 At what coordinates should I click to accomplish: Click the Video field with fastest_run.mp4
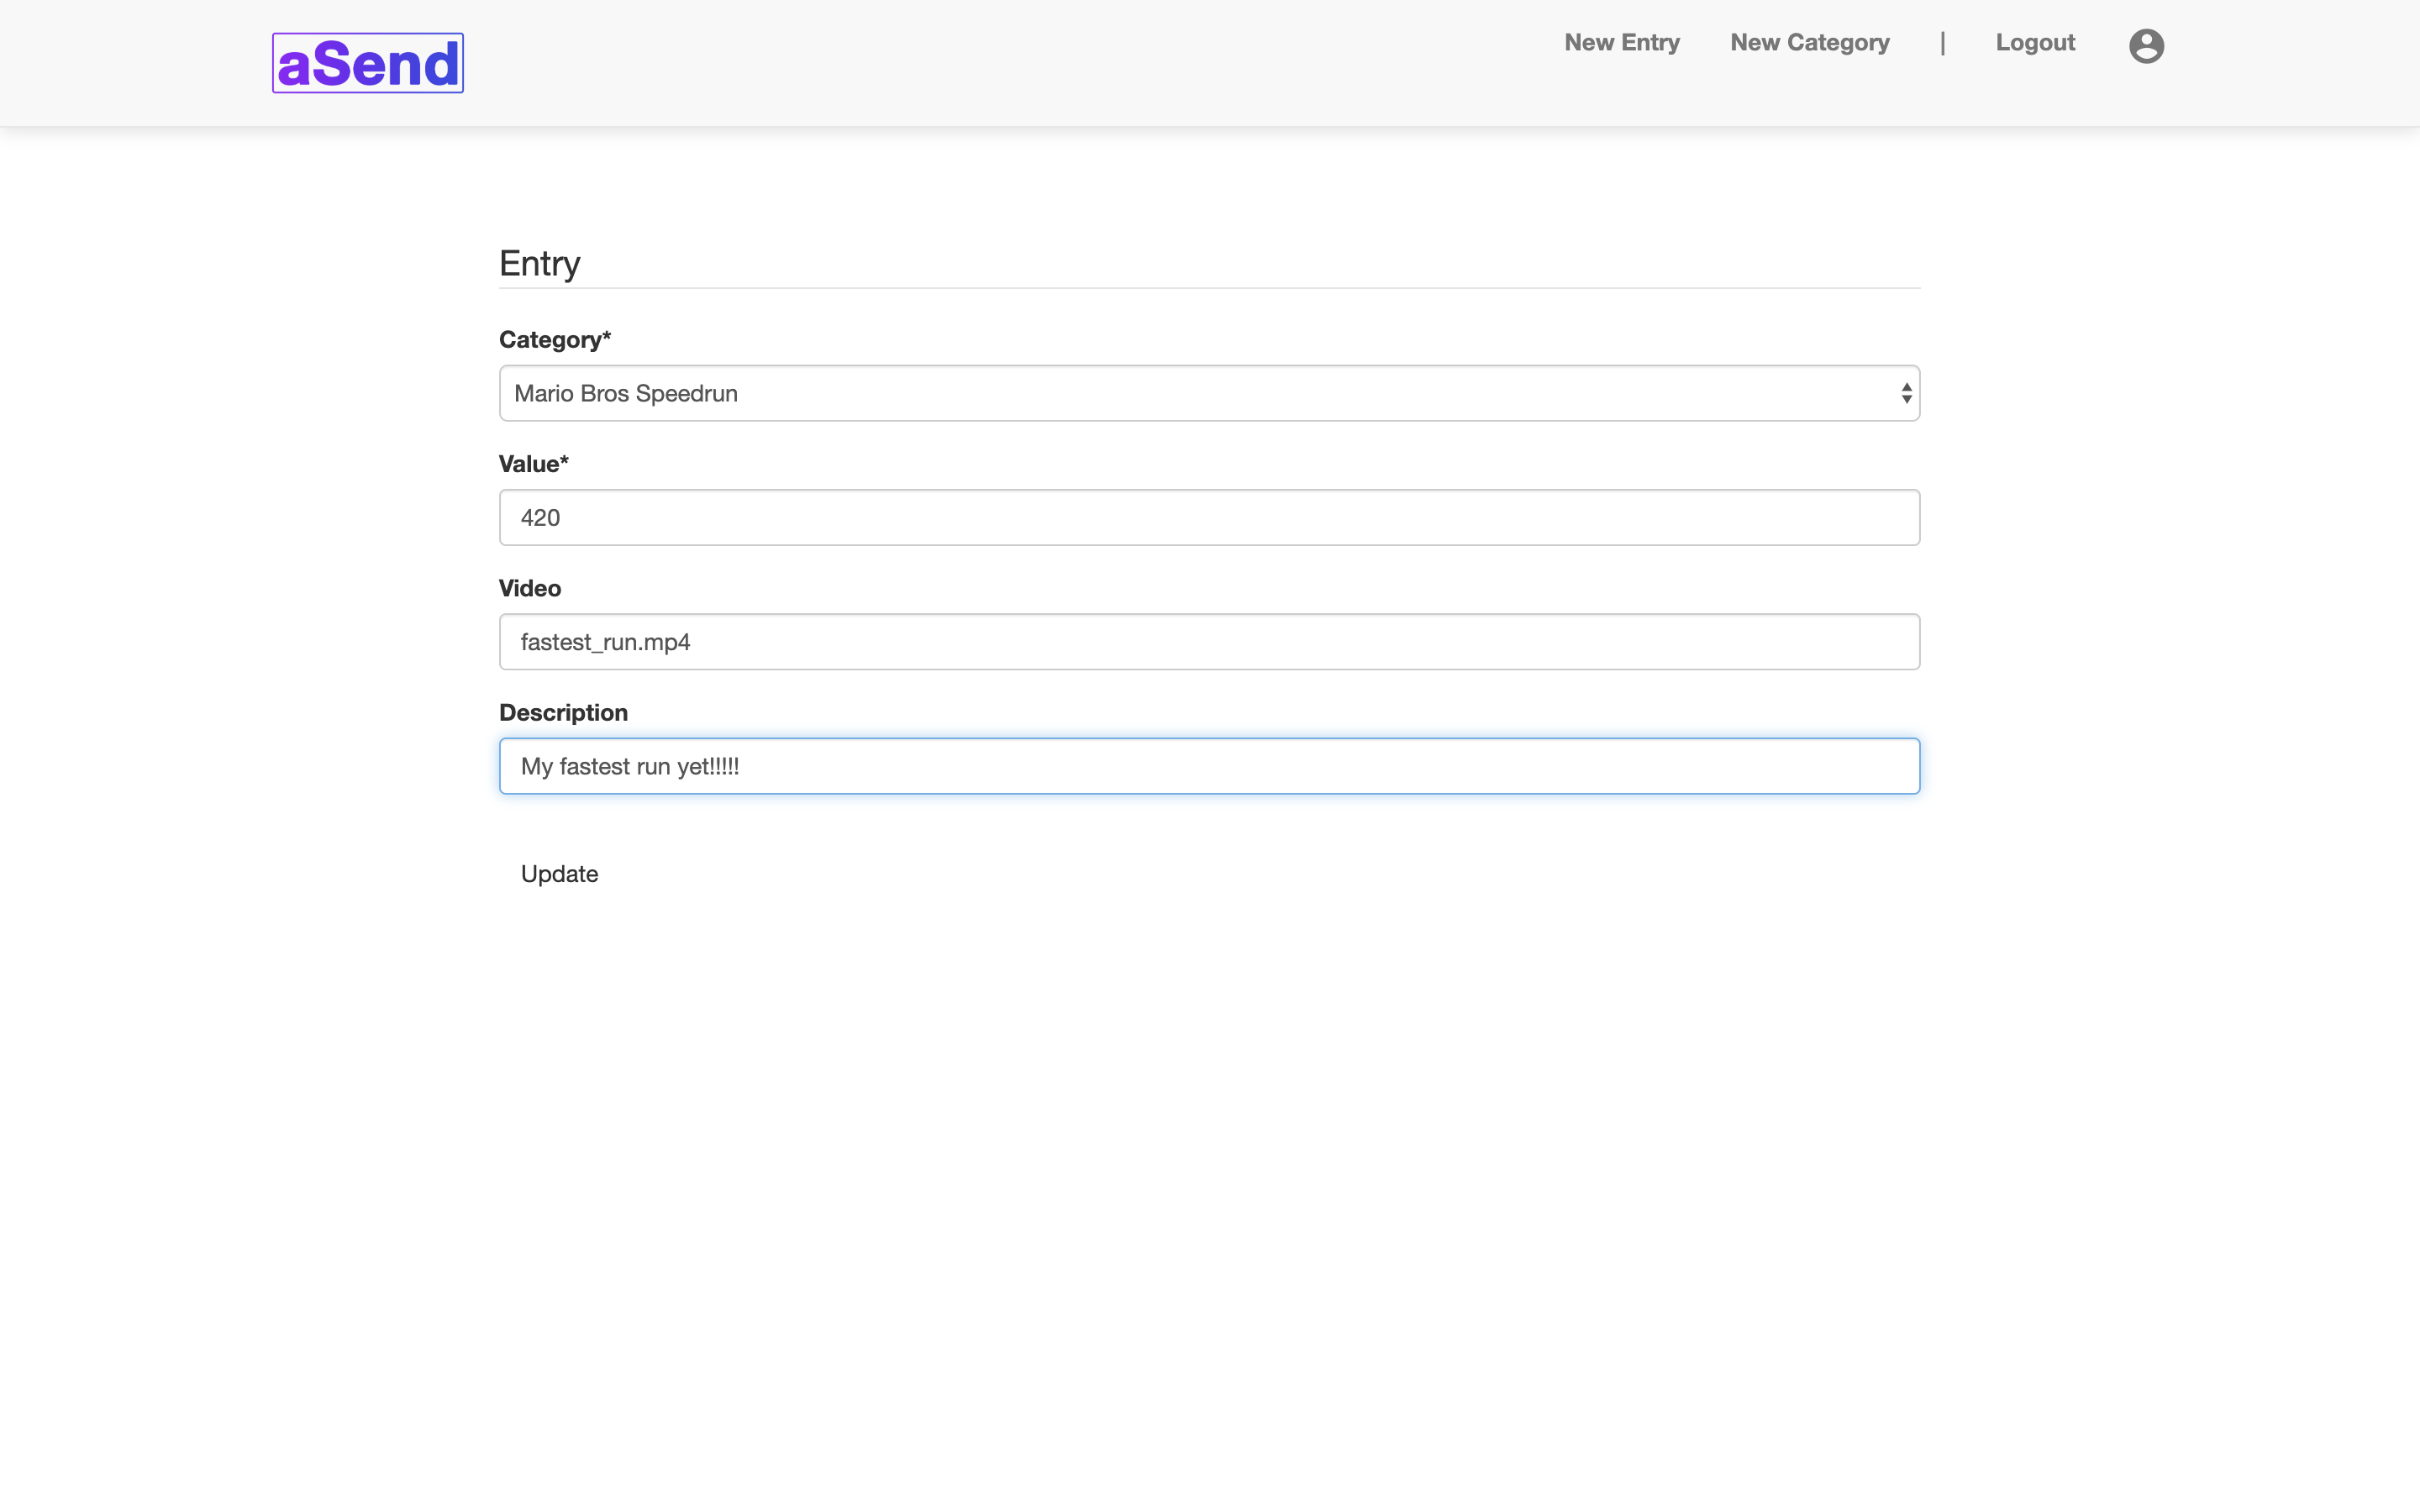pyautogui.click(x=1208, y=642)
